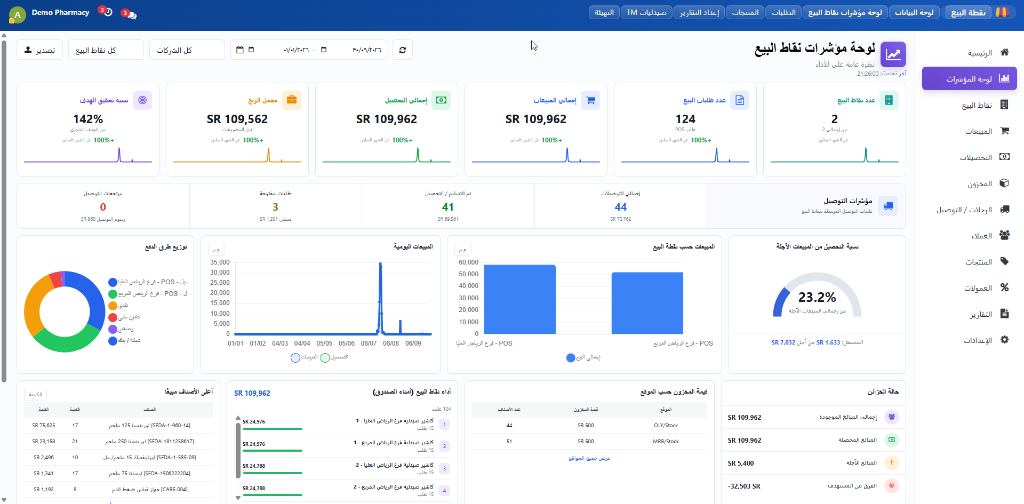Click the refresh icon button beside date range
This screenshot has height=504, width=1024.
(x=402, y=50)
